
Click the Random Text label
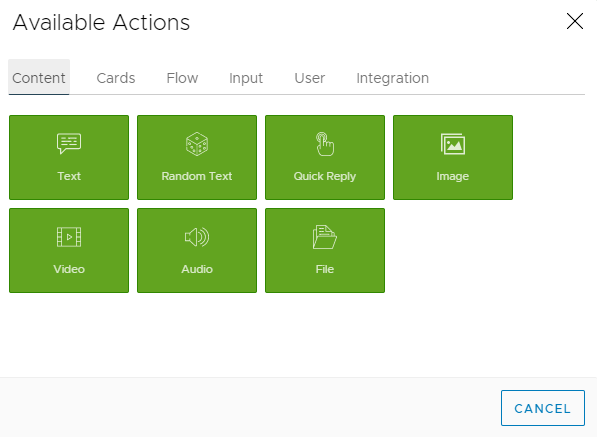click(x=197, y=176)
